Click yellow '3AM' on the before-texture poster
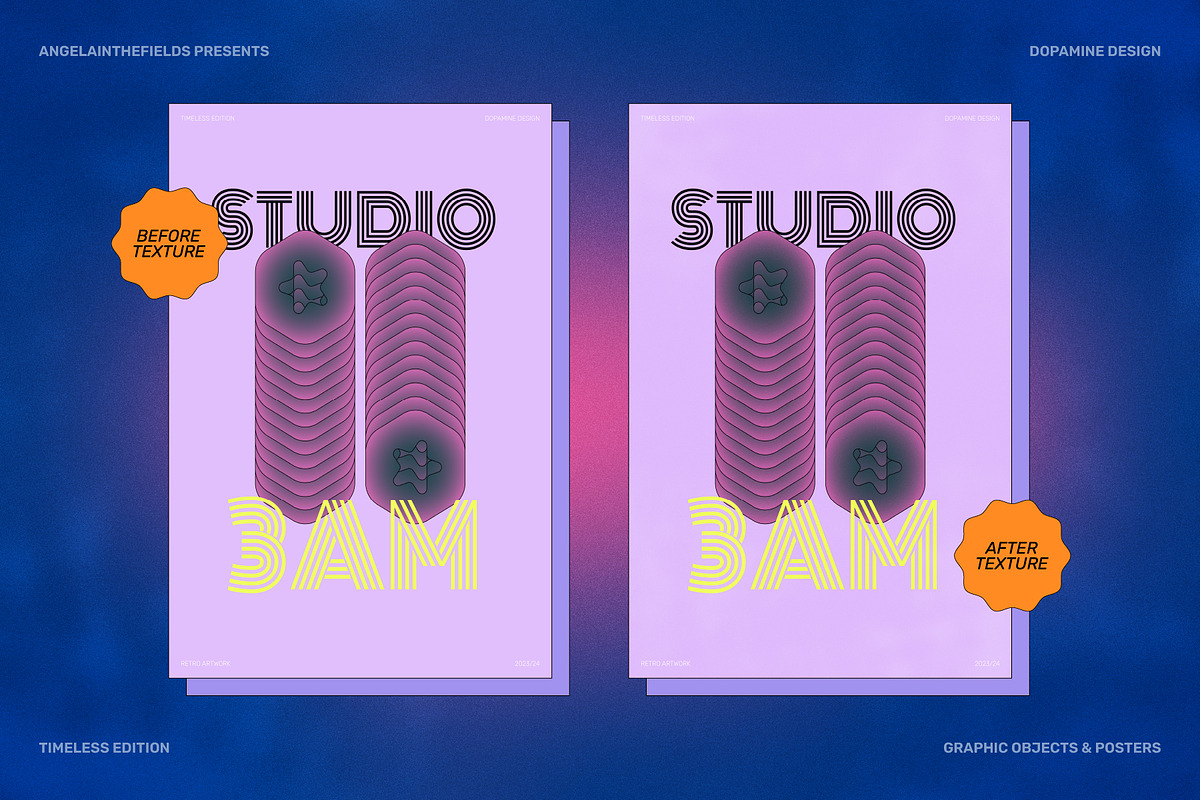Image resolution: width=1200 pixels, height=800 pixels. (354, 545)
